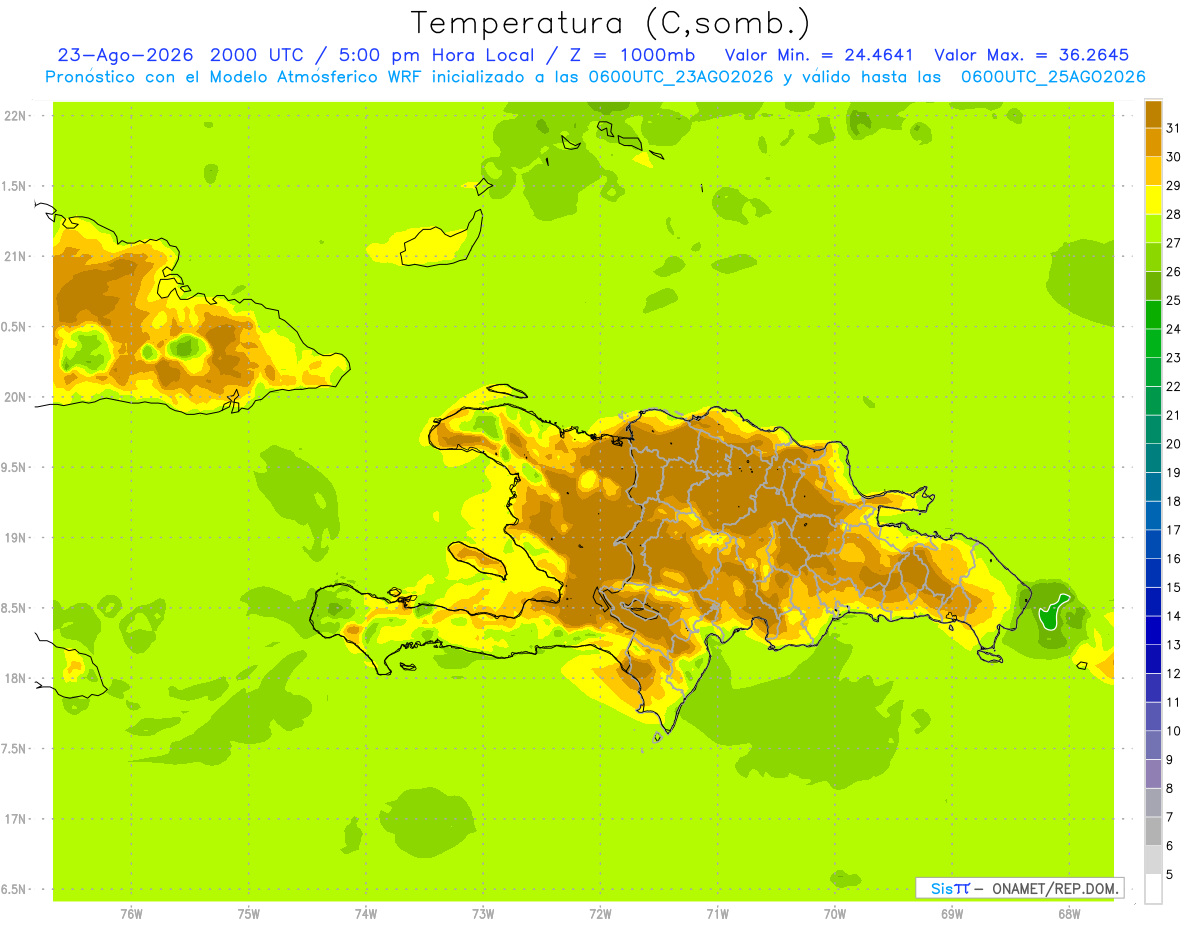
Task: Click the title "Temperatura (C,somb.)"
Action: (x=611, y=23)
